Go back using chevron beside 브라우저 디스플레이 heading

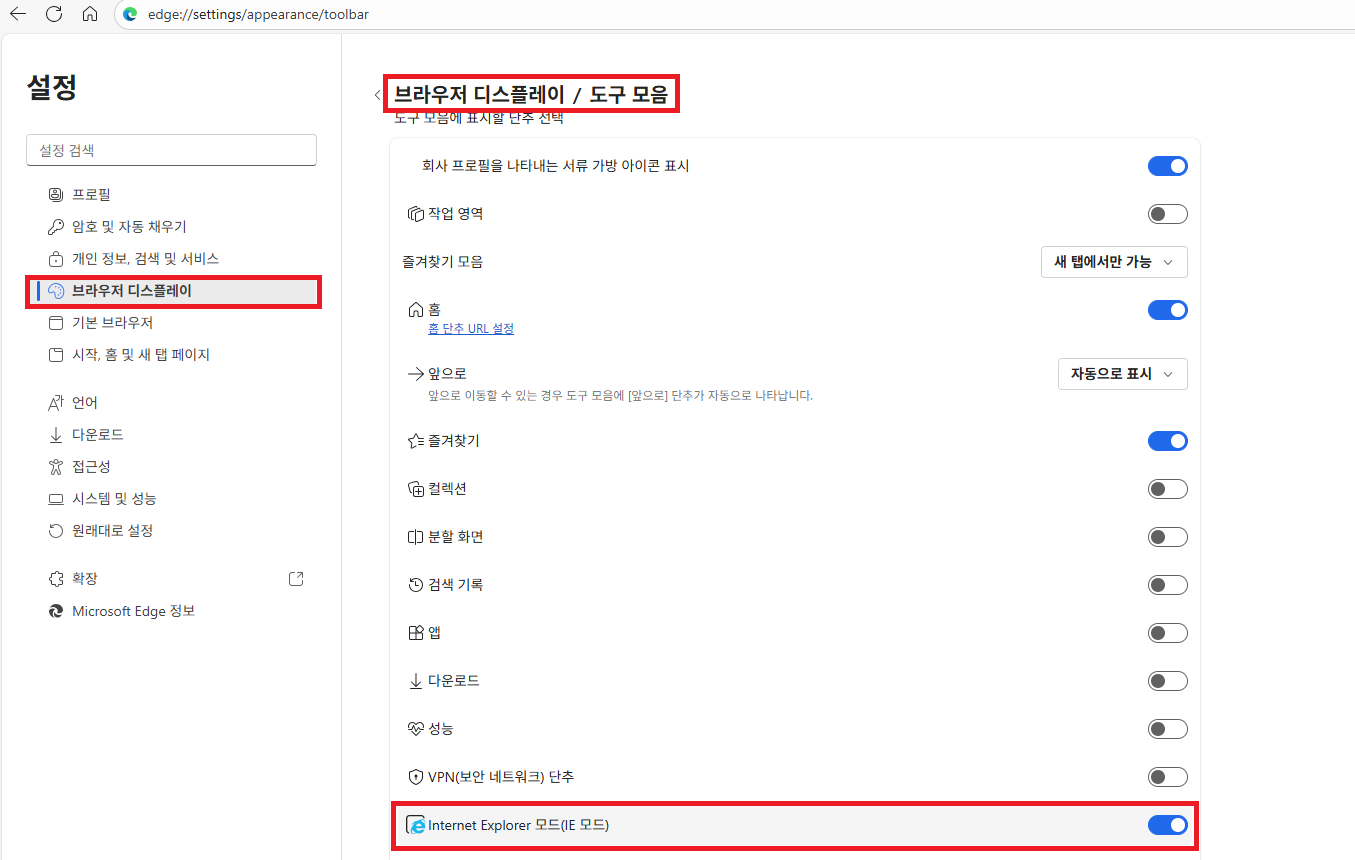coord(377,95)
